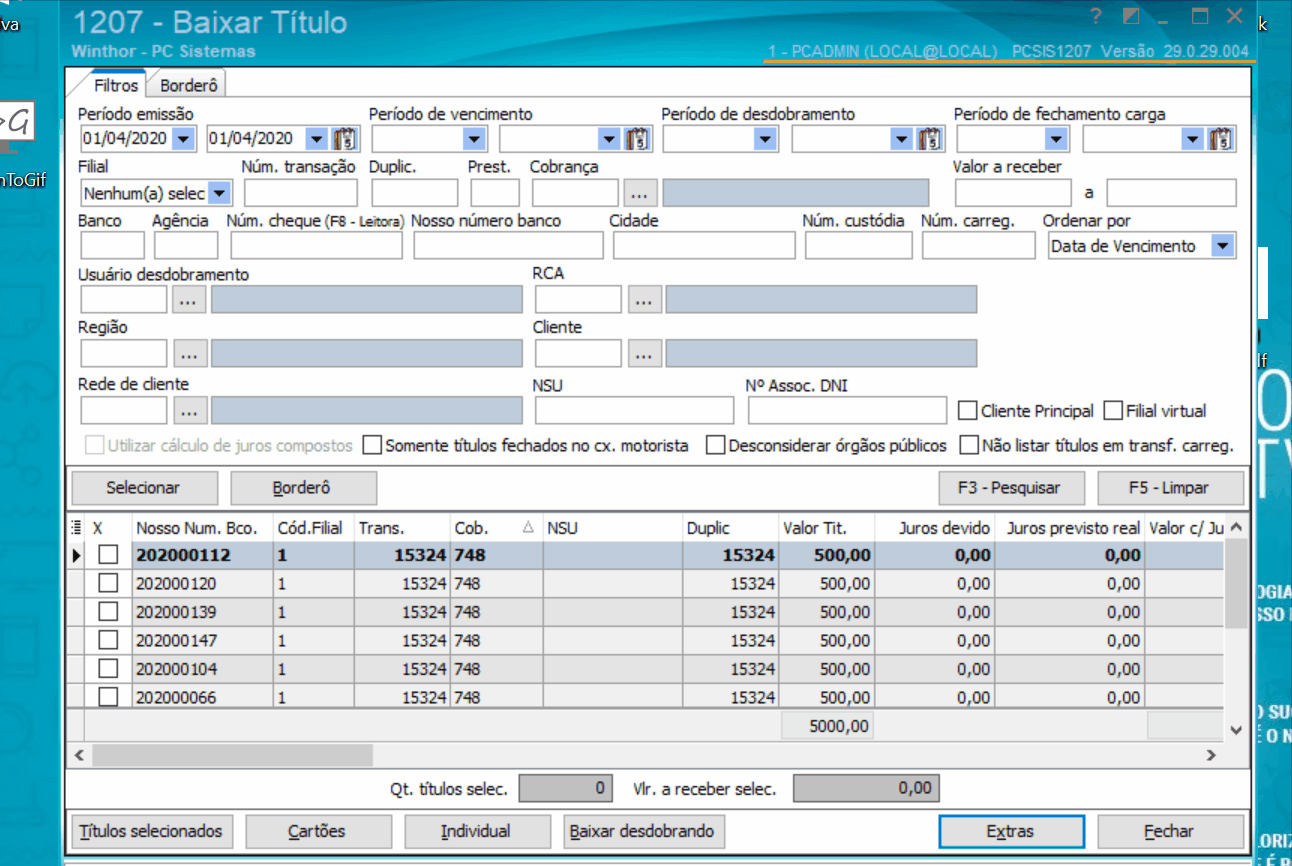Image resolution: width=1292 pixels, height=866 pixels.
Task: Click F5 - Limpar button
Action: tap(1170, 488)
